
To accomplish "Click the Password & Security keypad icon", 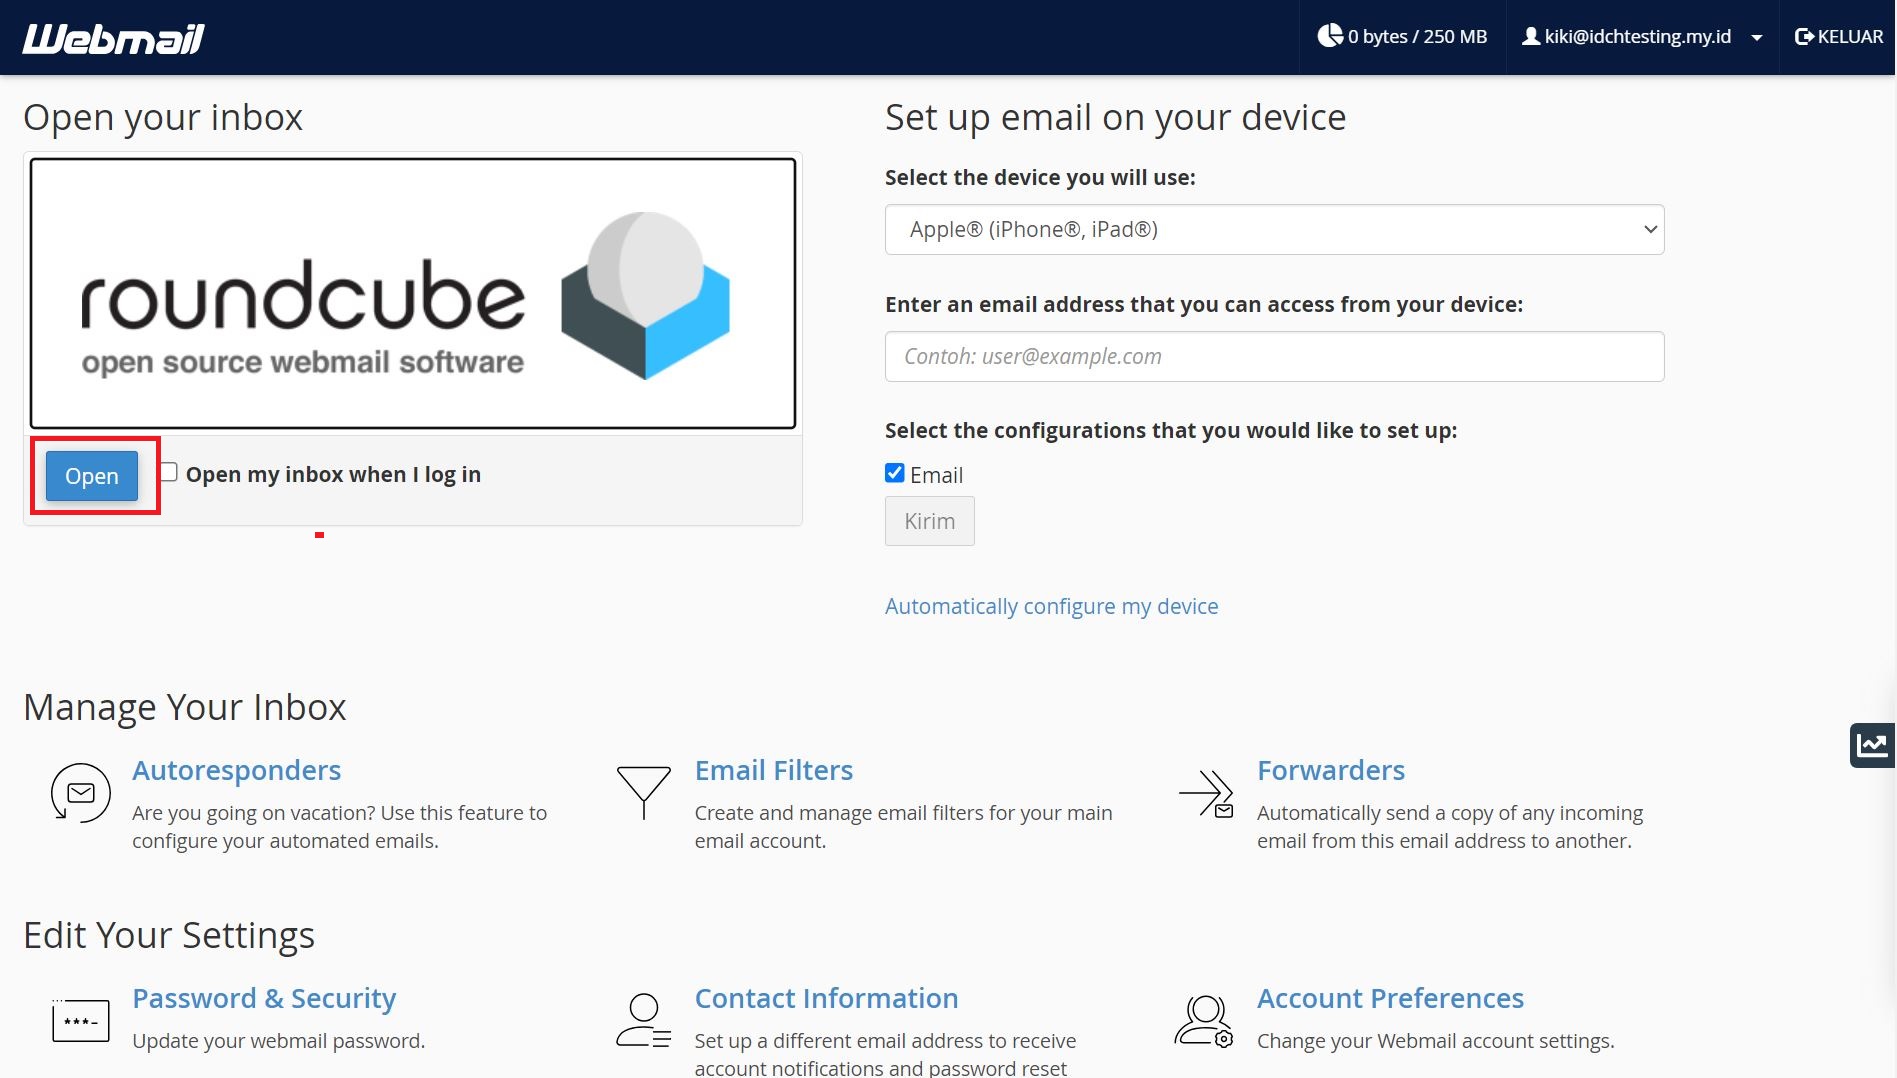I will pyautogui.click(x=80, y=1021).
